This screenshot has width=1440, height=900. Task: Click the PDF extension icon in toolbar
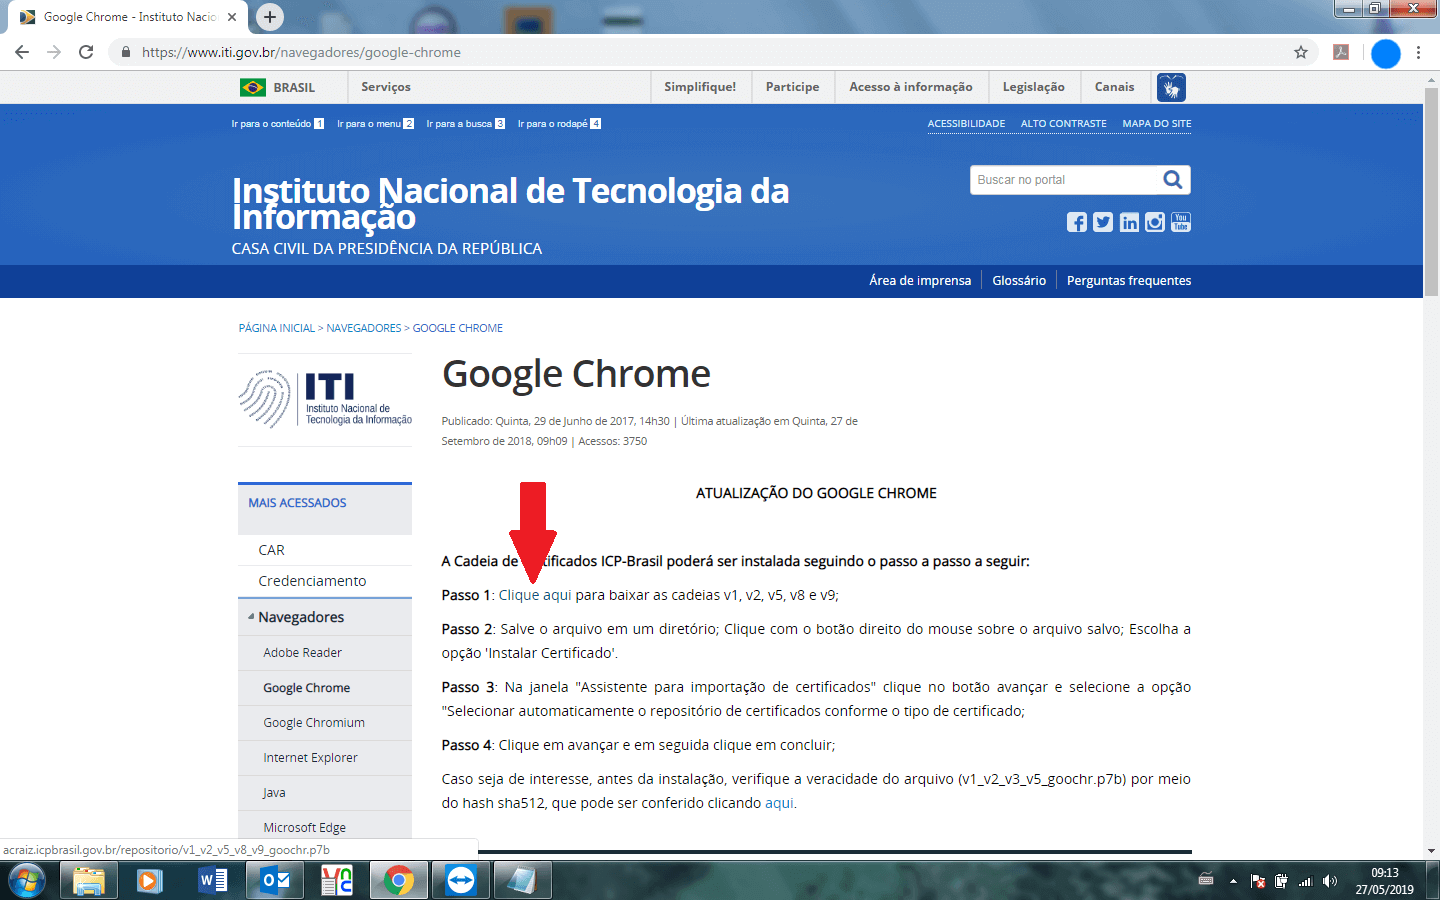tap(1341, 52)
